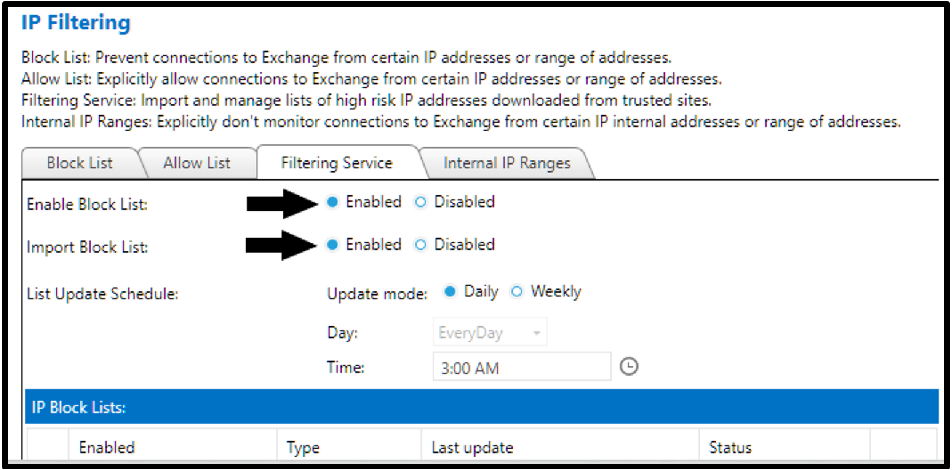
Task: Select the Filtering Service tab
Action: [336, 163]
